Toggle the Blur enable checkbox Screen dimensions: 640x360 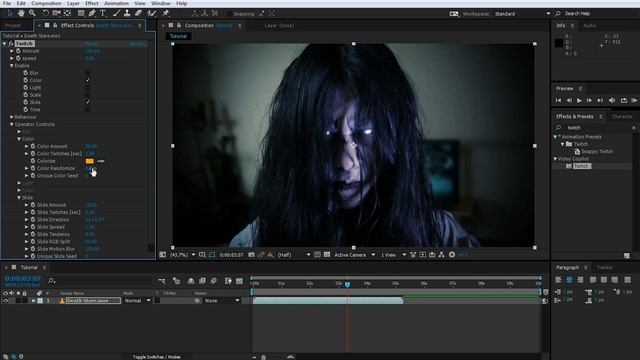click(87, 73)
